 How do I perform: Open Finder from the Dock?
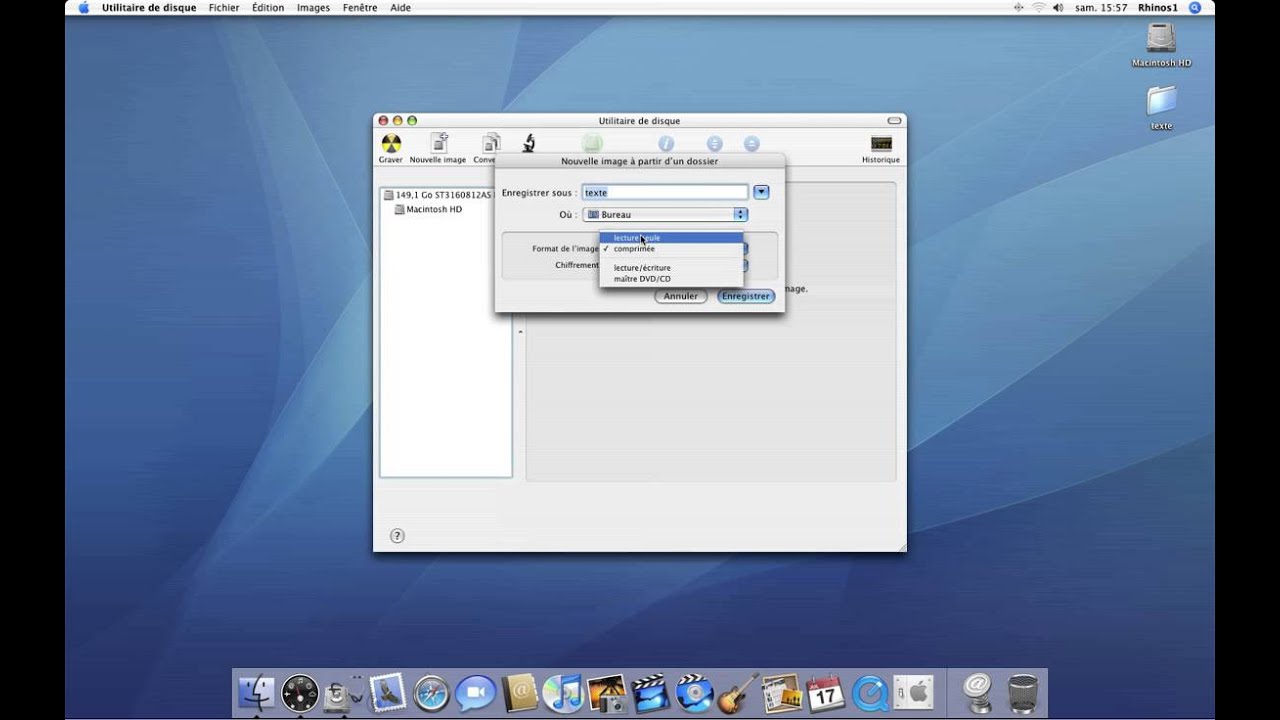coord(257,692)
